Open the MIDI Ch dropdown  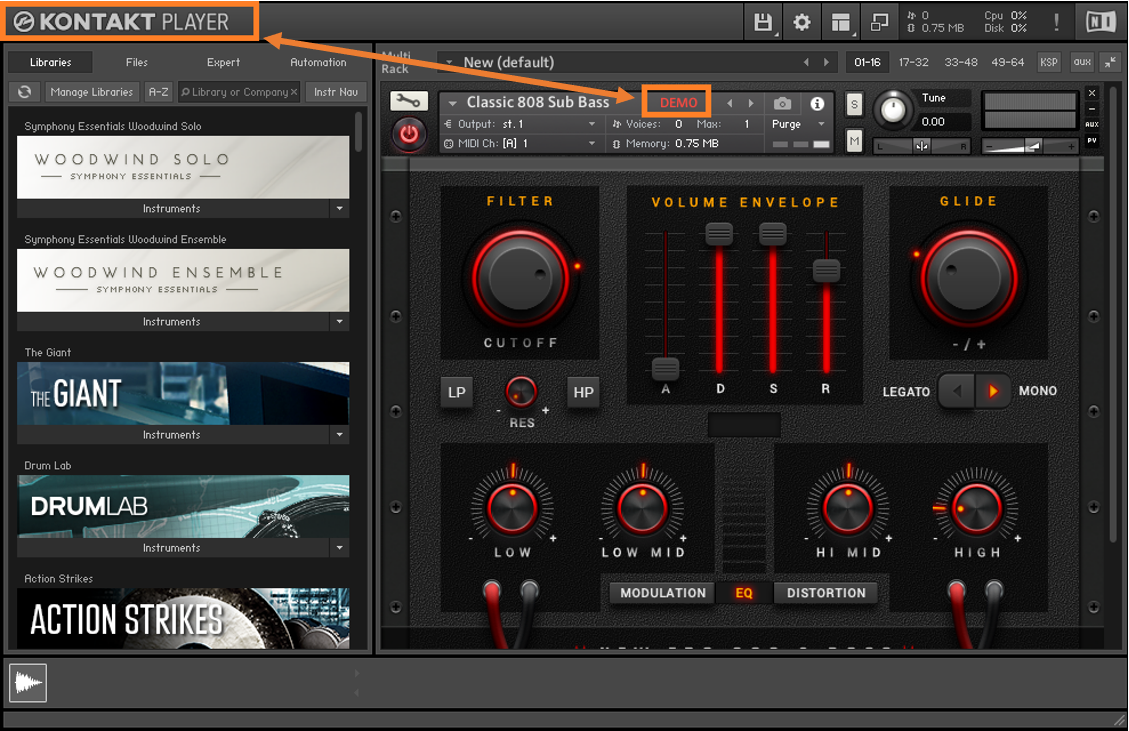click(x=520, y=143)
